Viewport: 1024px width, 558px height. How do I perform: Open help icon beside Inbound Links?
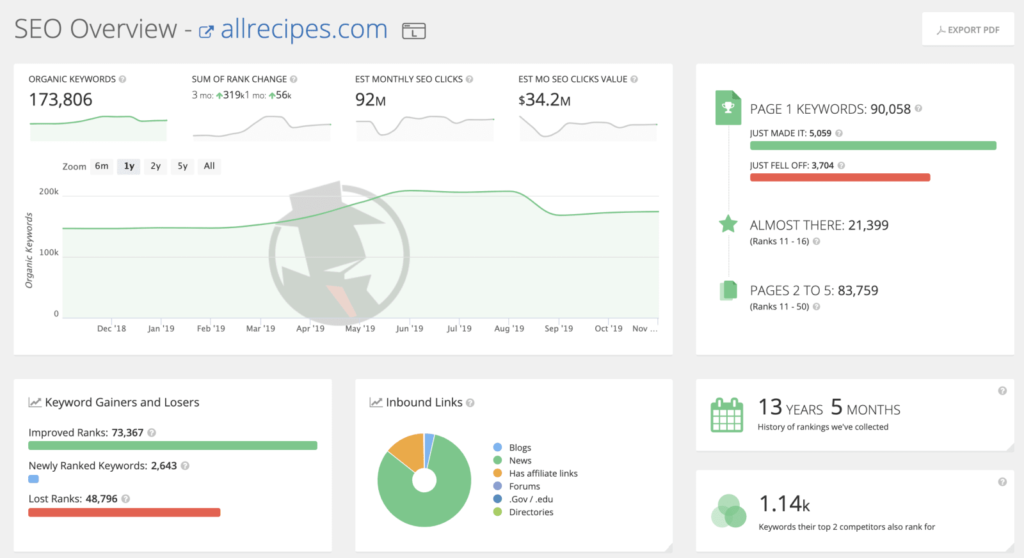tap(470, 403)
